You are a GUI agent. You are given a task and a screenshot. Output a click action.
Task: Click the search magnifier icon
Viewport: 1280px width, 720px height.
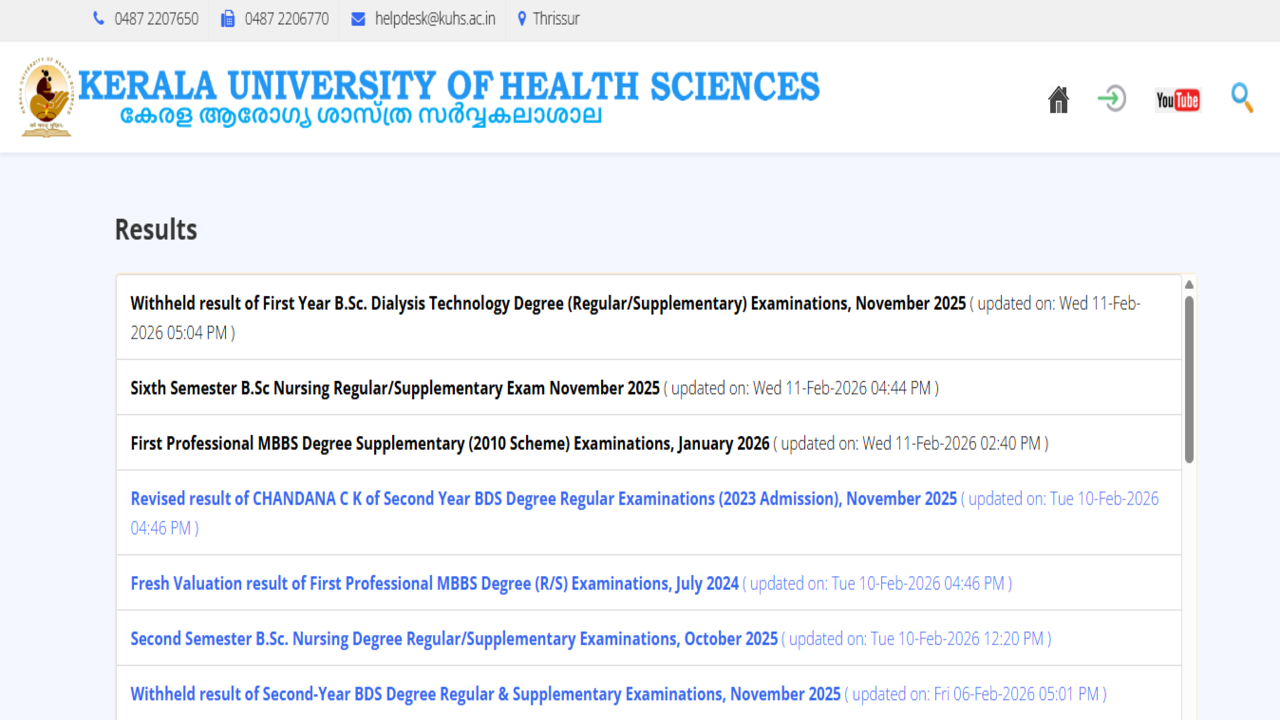1241,98
